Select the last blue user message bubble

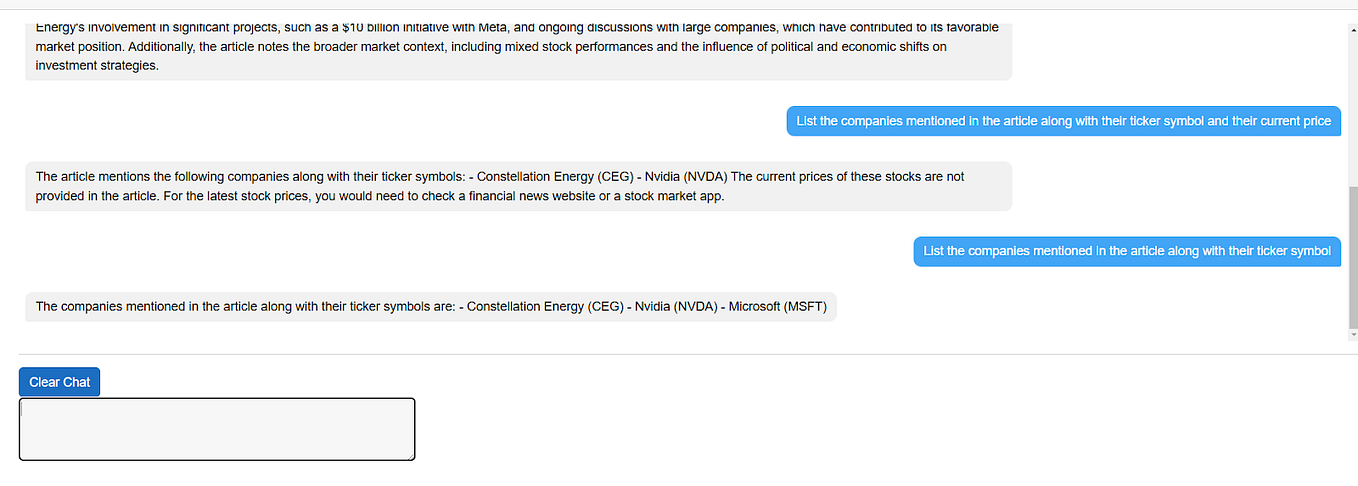pyautogui.click(x=1127, y=251)
